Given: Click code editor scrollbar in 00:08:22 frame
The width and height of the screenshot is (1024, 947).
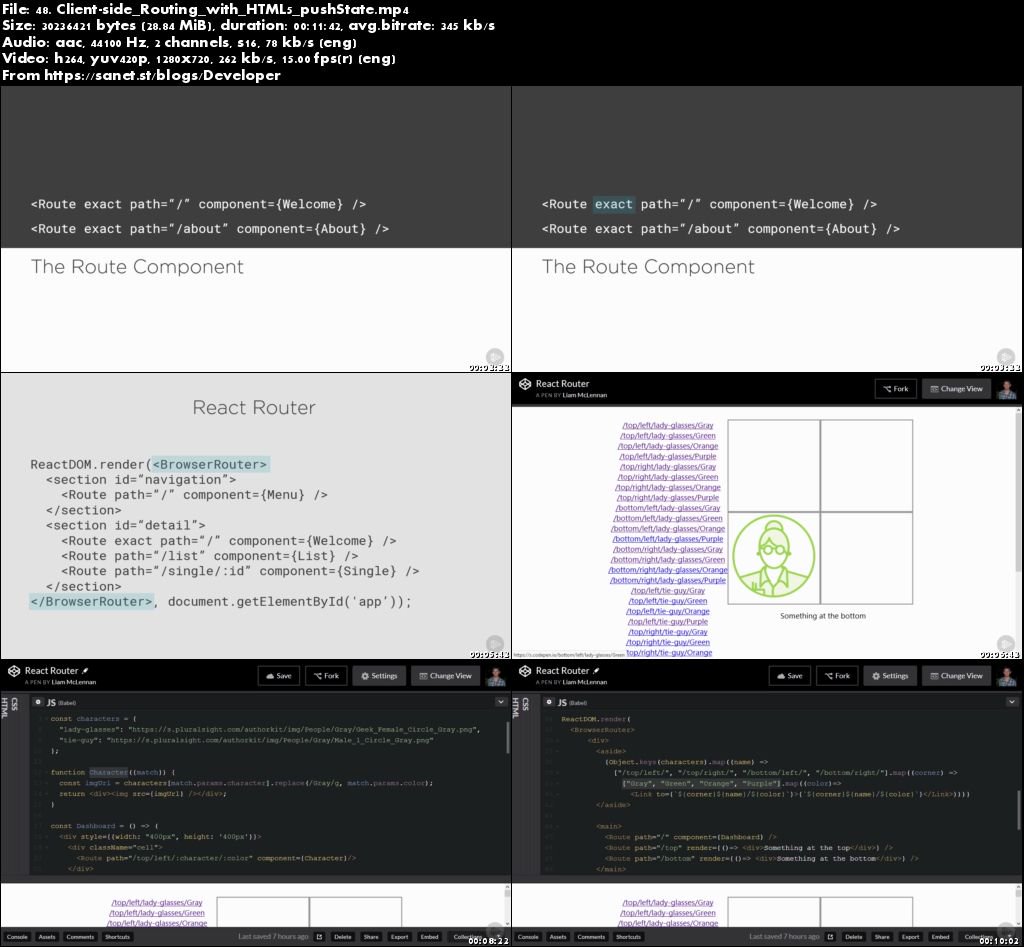Looking at the screenshot, I should point(507,738).
